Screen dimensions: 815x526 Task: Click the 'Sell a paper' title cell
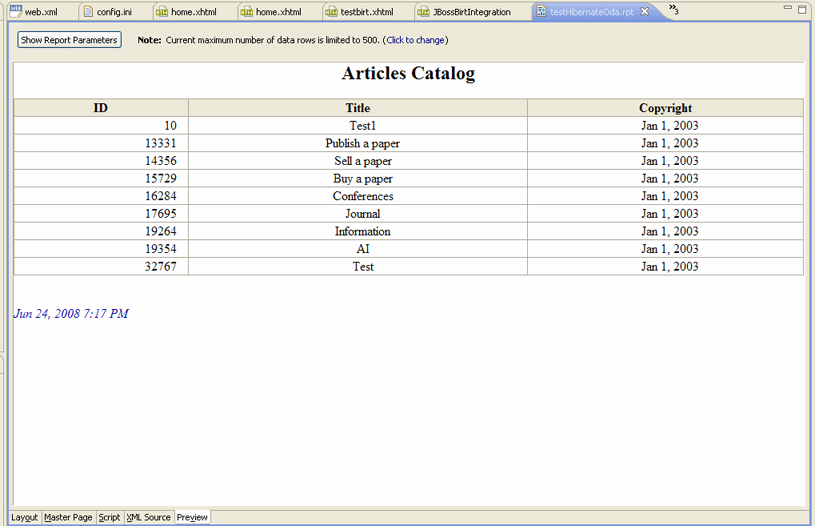[358, 161]
